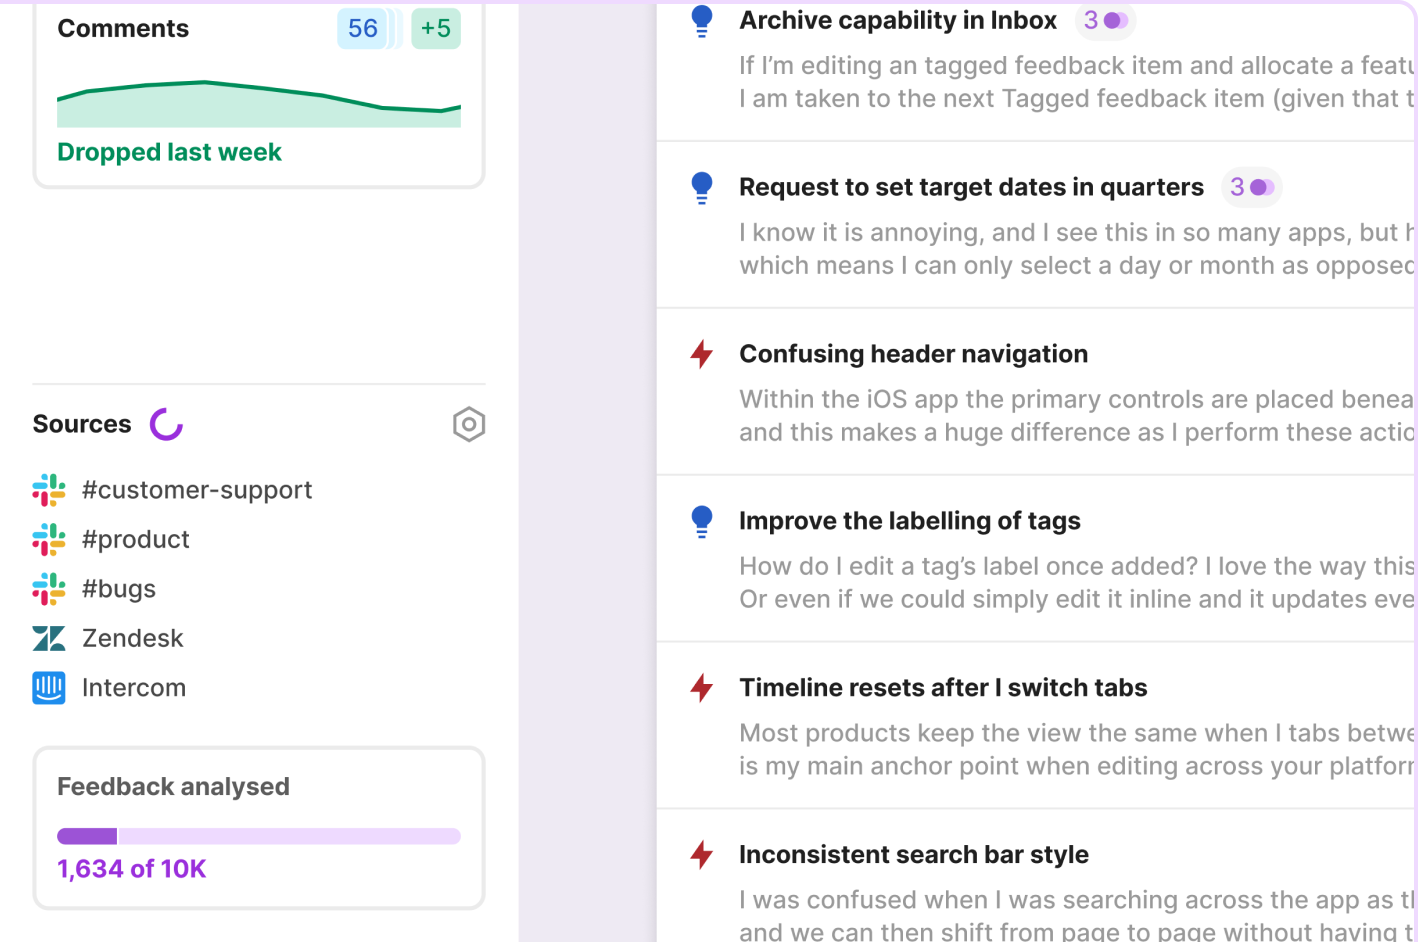The height and width of the screenshot is (942, 1418).
Task: Click the Intercom logo icon
Action: tap(49, 688)
